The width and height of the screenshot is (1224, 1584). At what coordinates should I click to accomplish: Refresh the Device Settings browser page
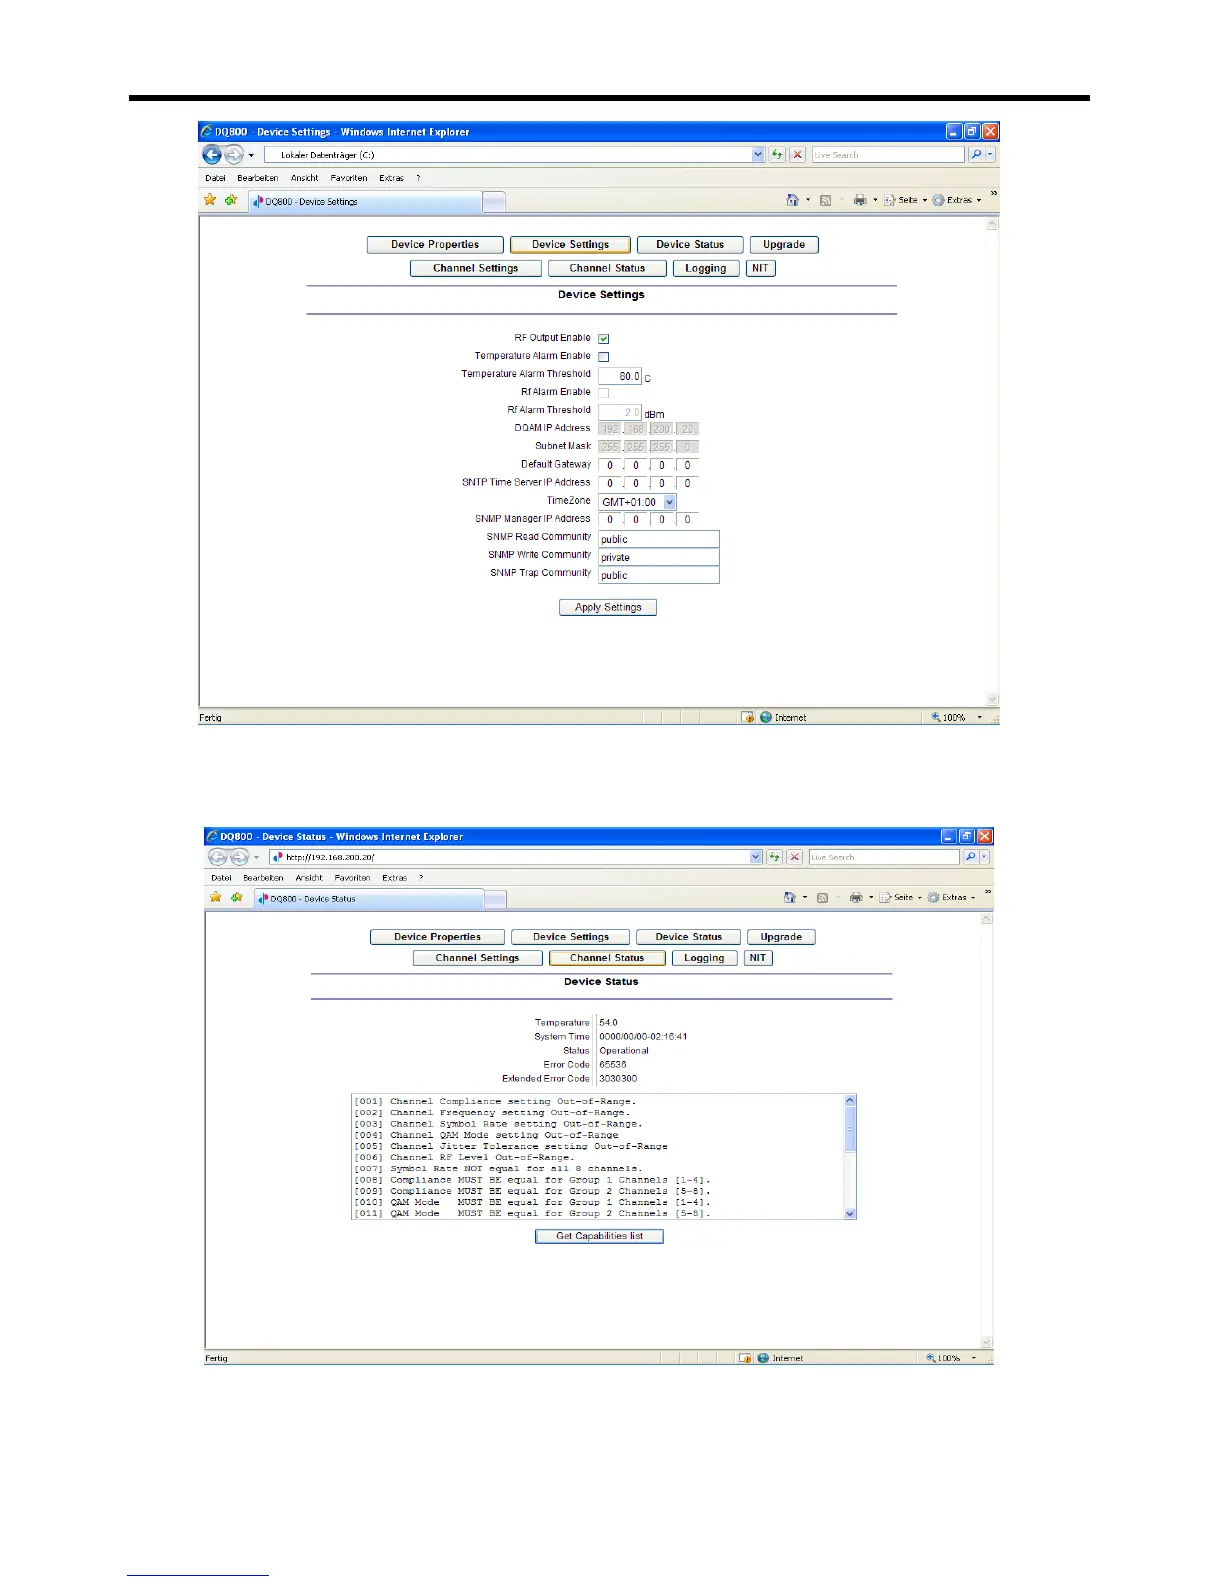click(x=776, y=155)
